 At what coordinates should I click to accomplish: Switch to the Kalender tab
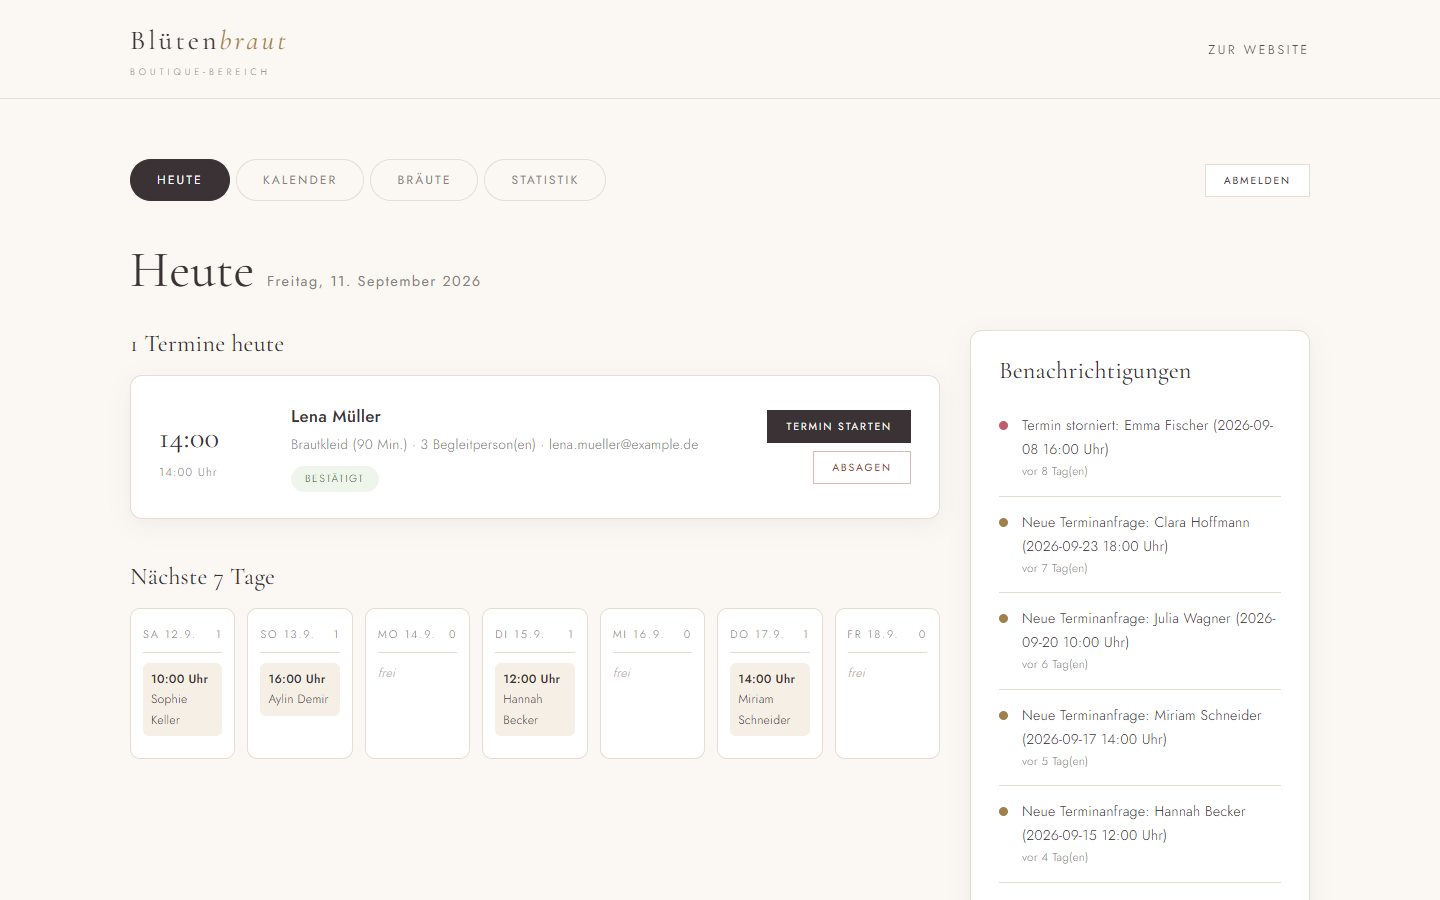300,180
